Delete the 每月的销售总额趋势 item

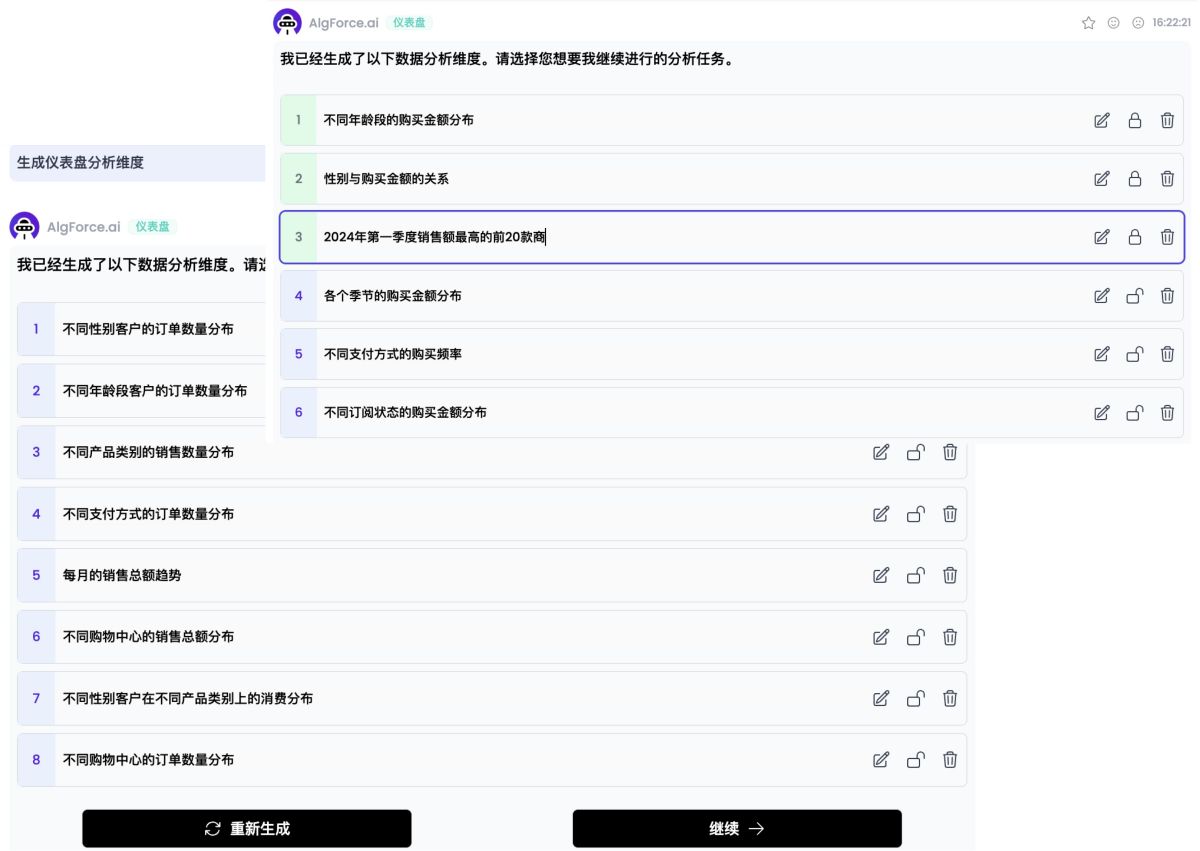coord(950,575)
